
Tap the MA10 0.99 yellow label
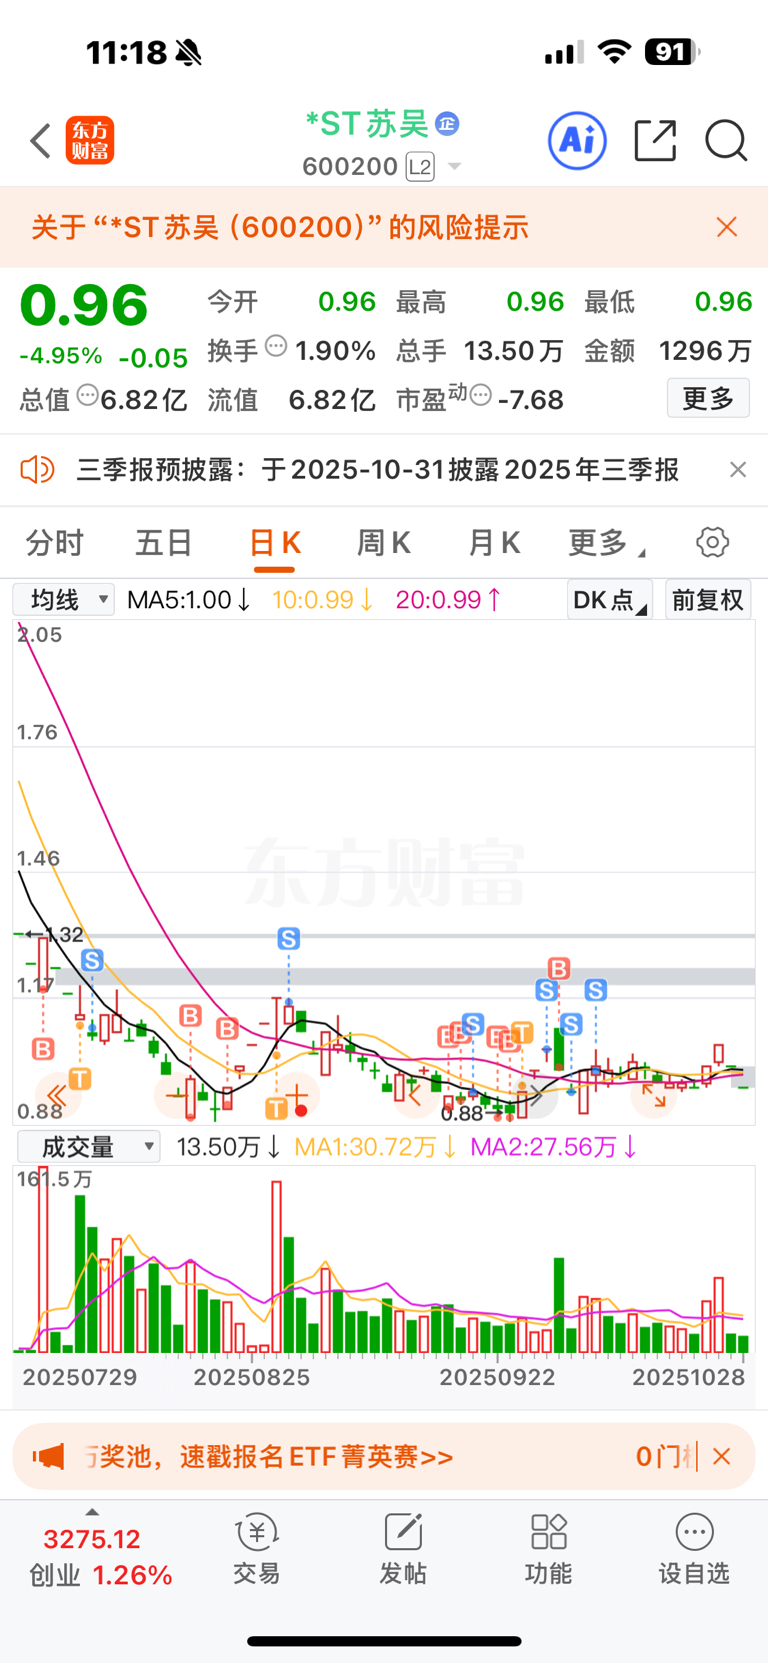[323, 600]
